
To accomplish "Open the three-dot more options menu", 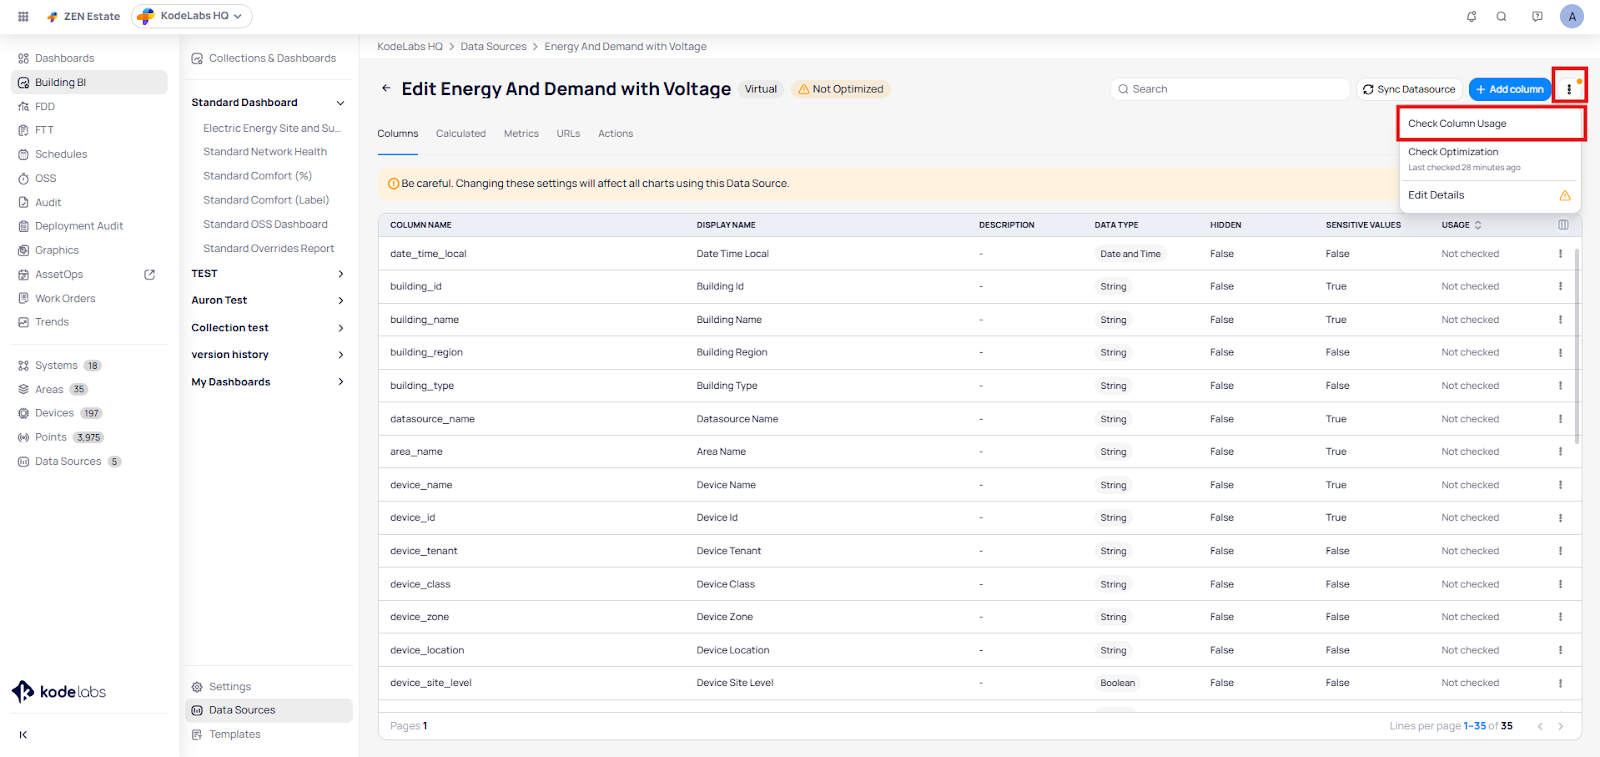I will [x=1569, y=89].
